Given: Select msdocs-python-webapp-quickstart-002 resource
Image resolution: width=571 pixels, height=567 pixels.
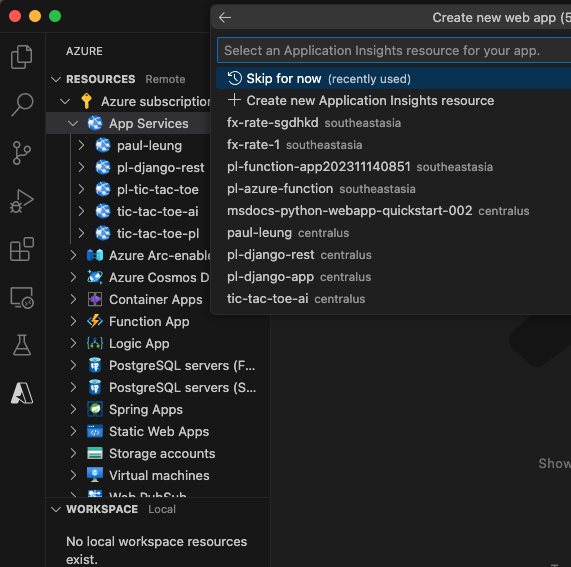Looking at the screenshot, I should pos(394,211).
